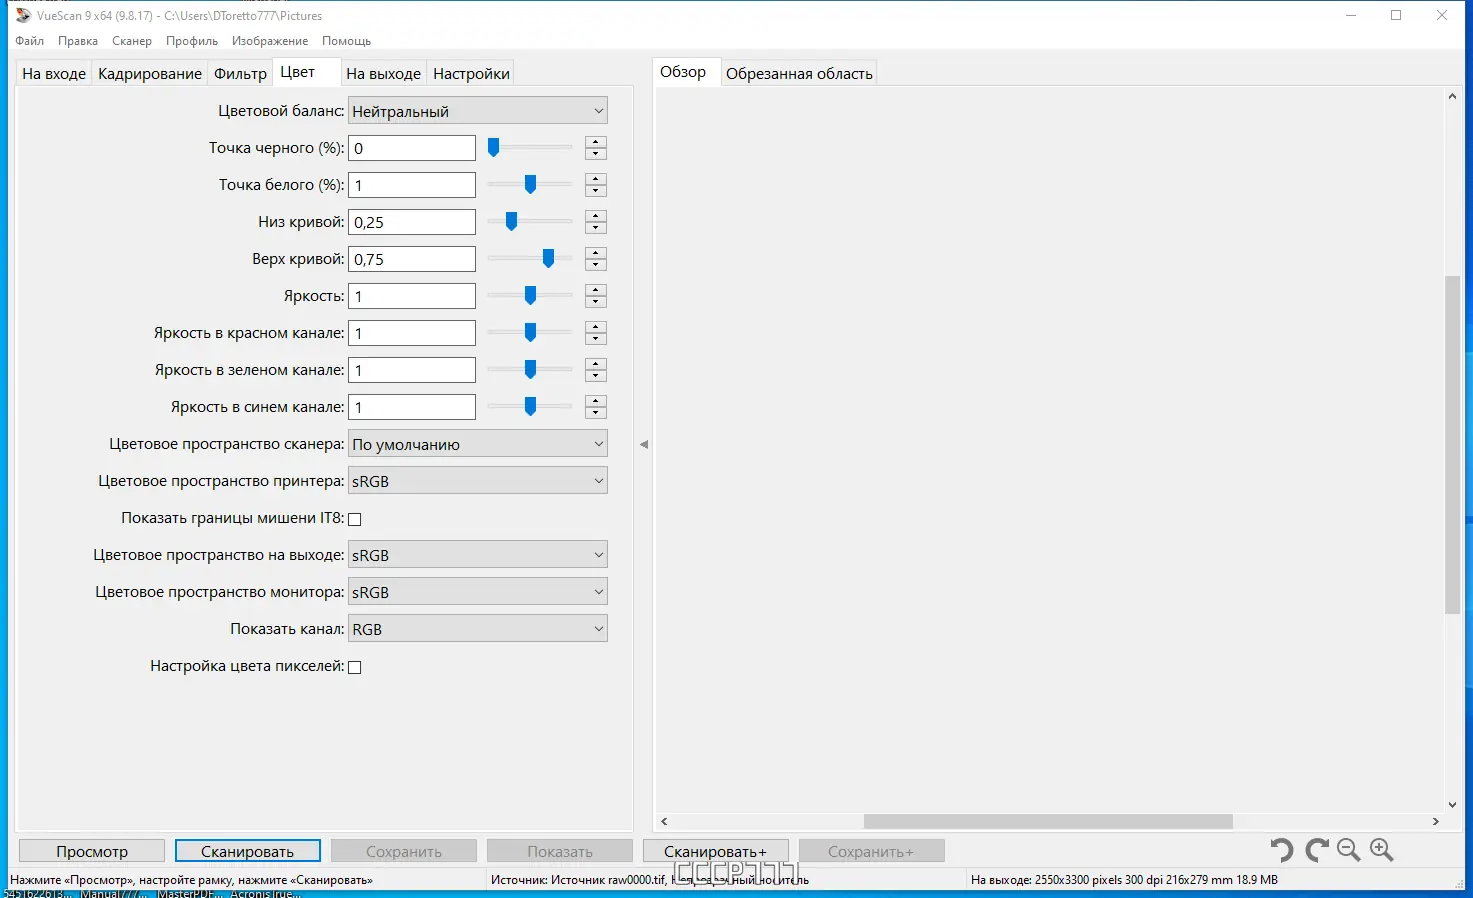Switch to the На выходе tab

coord(383,73)
